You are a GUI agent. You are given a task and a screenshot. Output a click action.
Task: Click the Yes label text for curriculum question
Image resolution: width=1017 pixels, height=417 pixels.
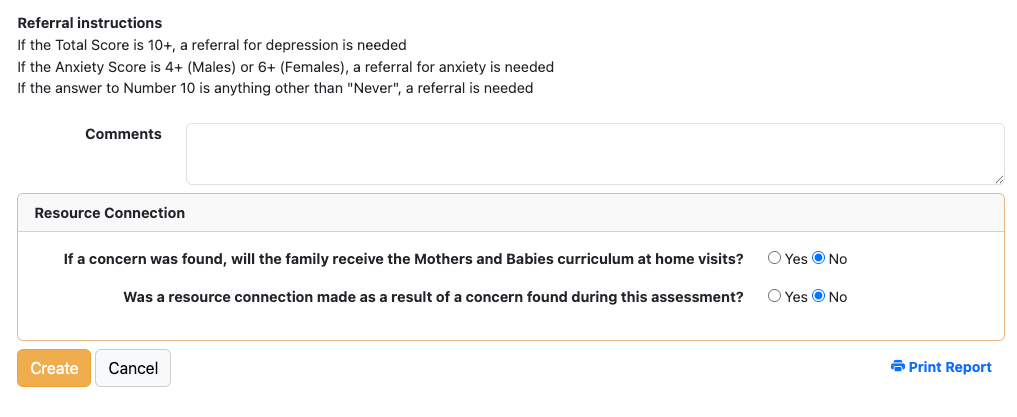pos(796,259)
